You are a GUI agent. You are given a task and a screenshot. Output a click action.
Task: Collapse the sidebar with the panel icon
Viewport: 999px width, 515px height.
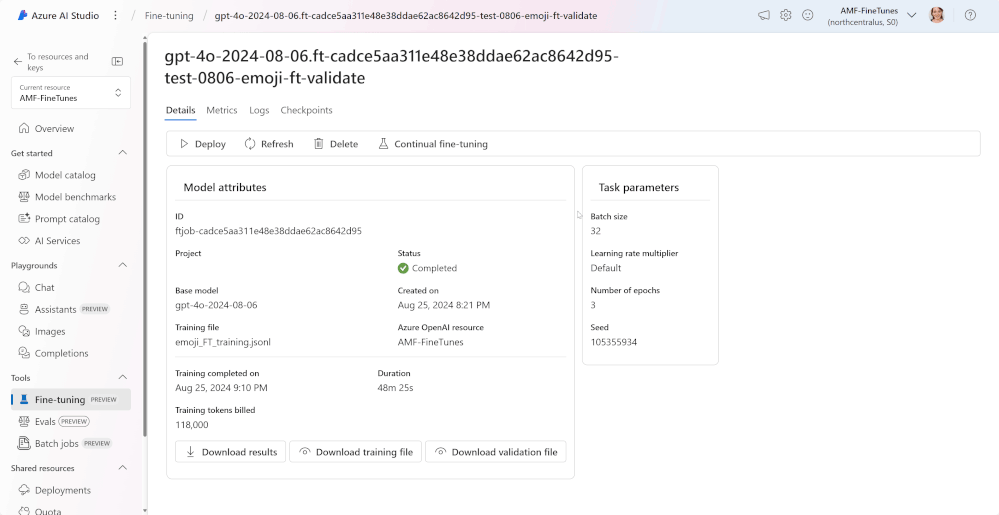click(117, 61)
